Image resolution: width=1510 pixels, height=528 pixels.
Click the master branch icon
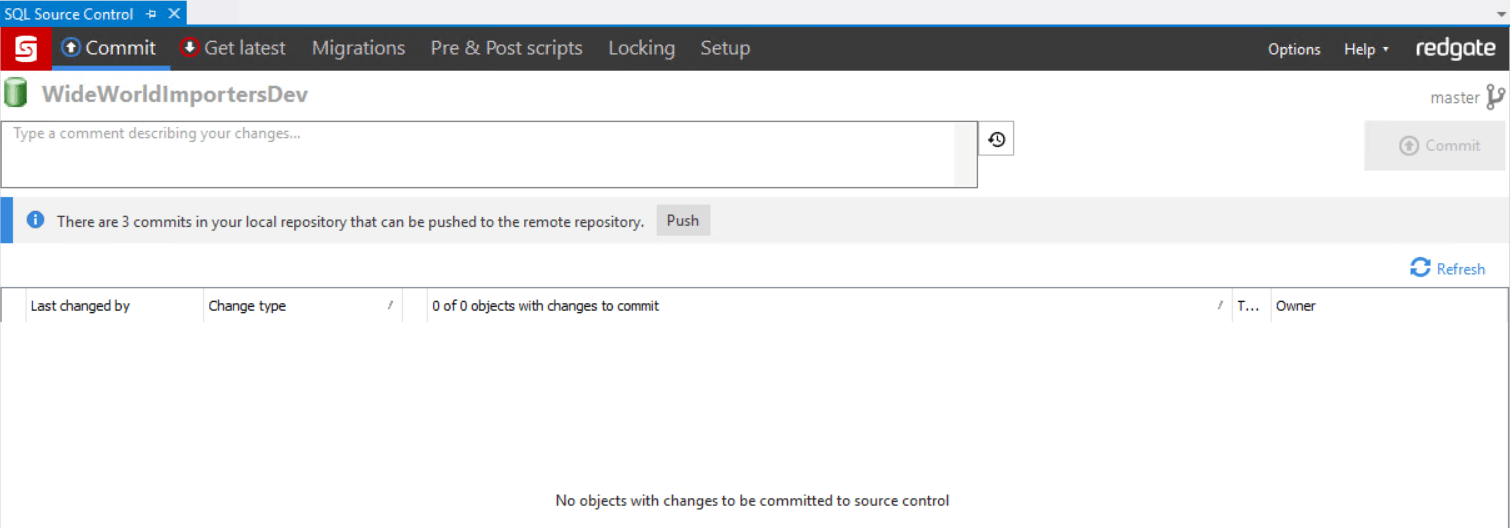[1495, 97]
